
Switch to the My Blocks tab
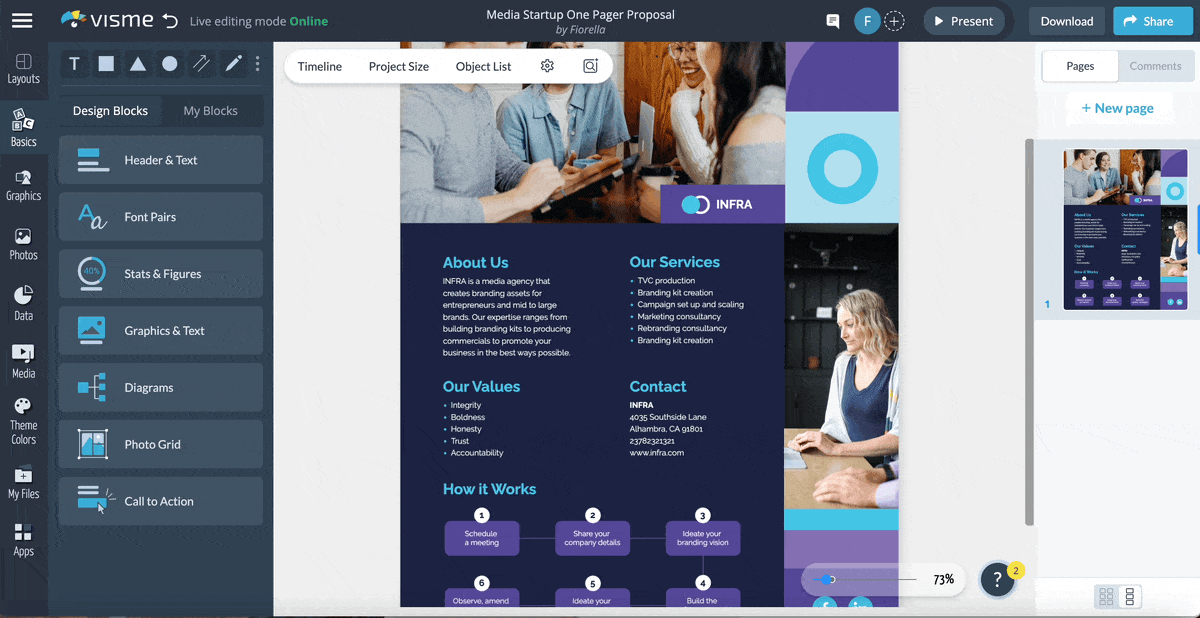tap(212, 110)
